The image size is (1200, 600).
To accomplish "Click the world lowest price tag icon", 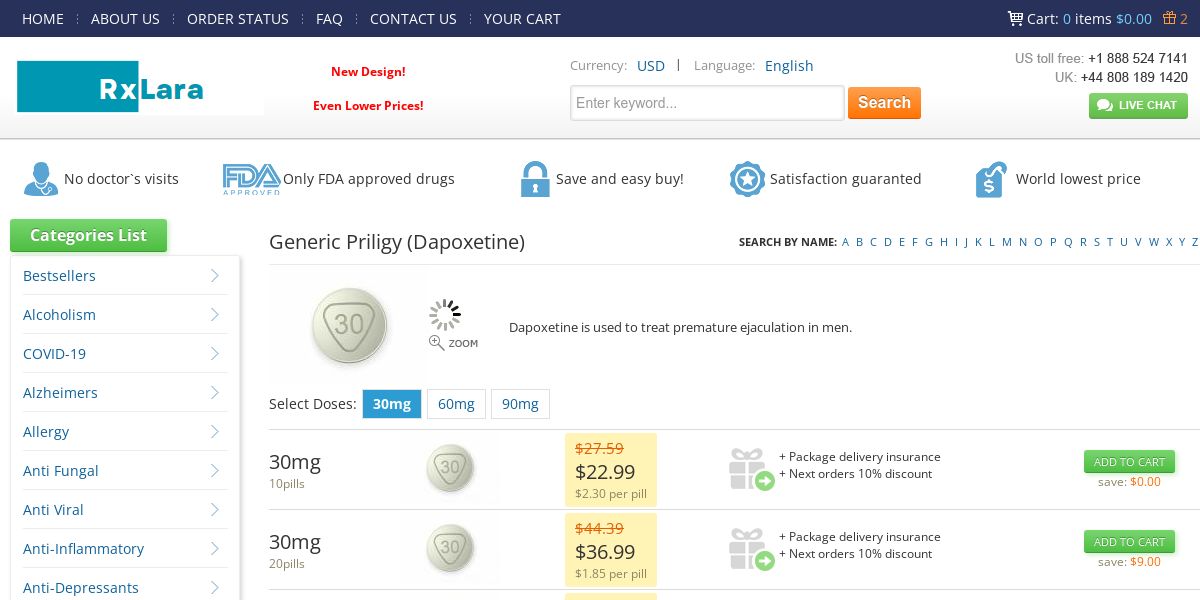I will point(990,179).
